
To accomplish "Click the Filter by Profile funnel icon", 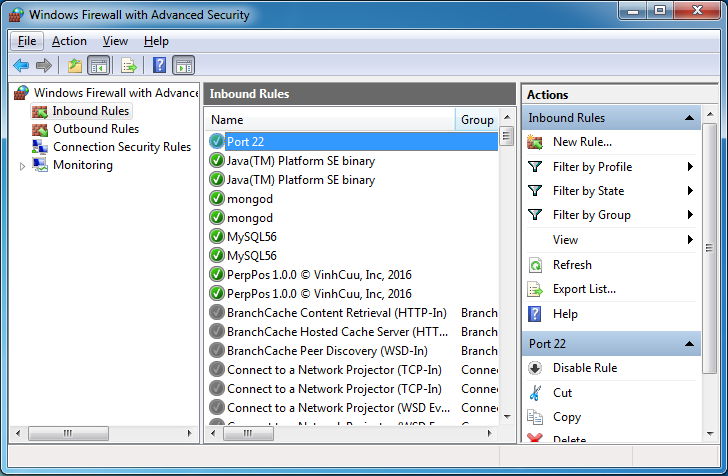I will [535, 166].
